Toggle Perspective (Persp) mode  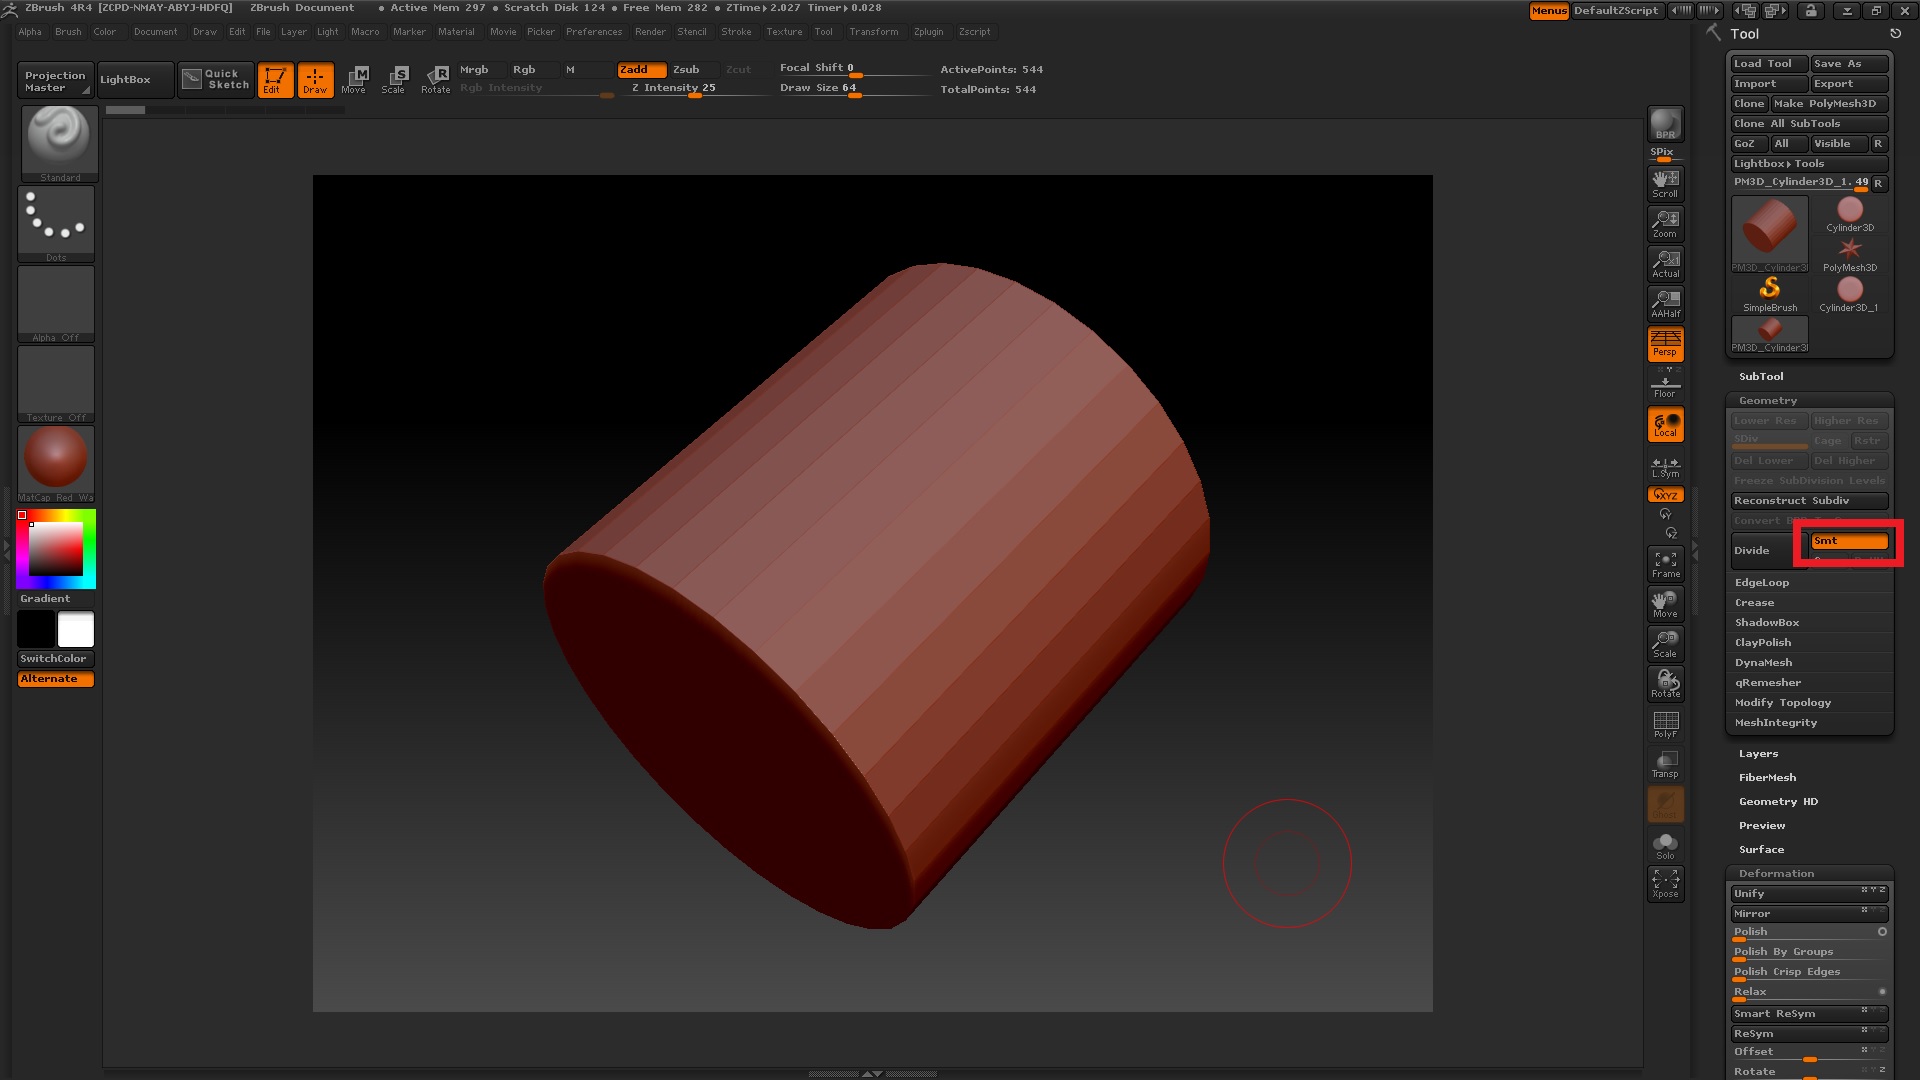point(1665,343)
